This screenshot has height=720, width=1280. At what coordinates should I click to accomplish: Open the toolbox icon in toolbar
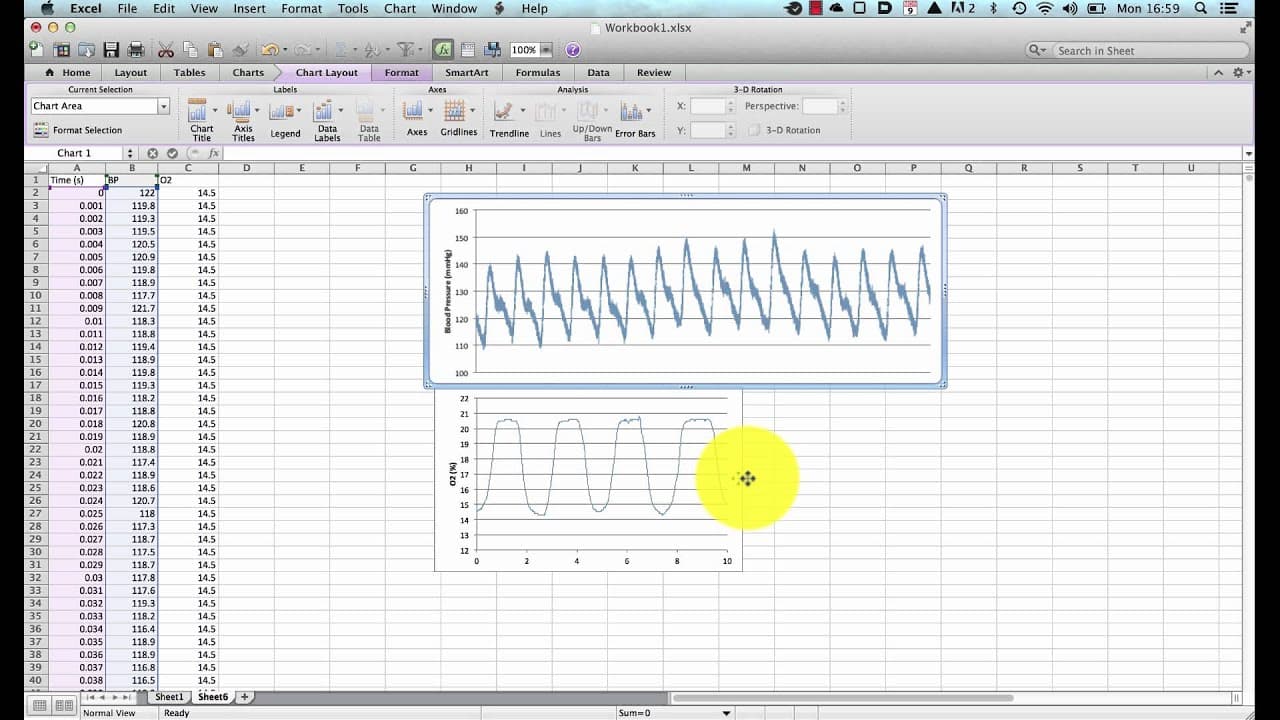468,49
